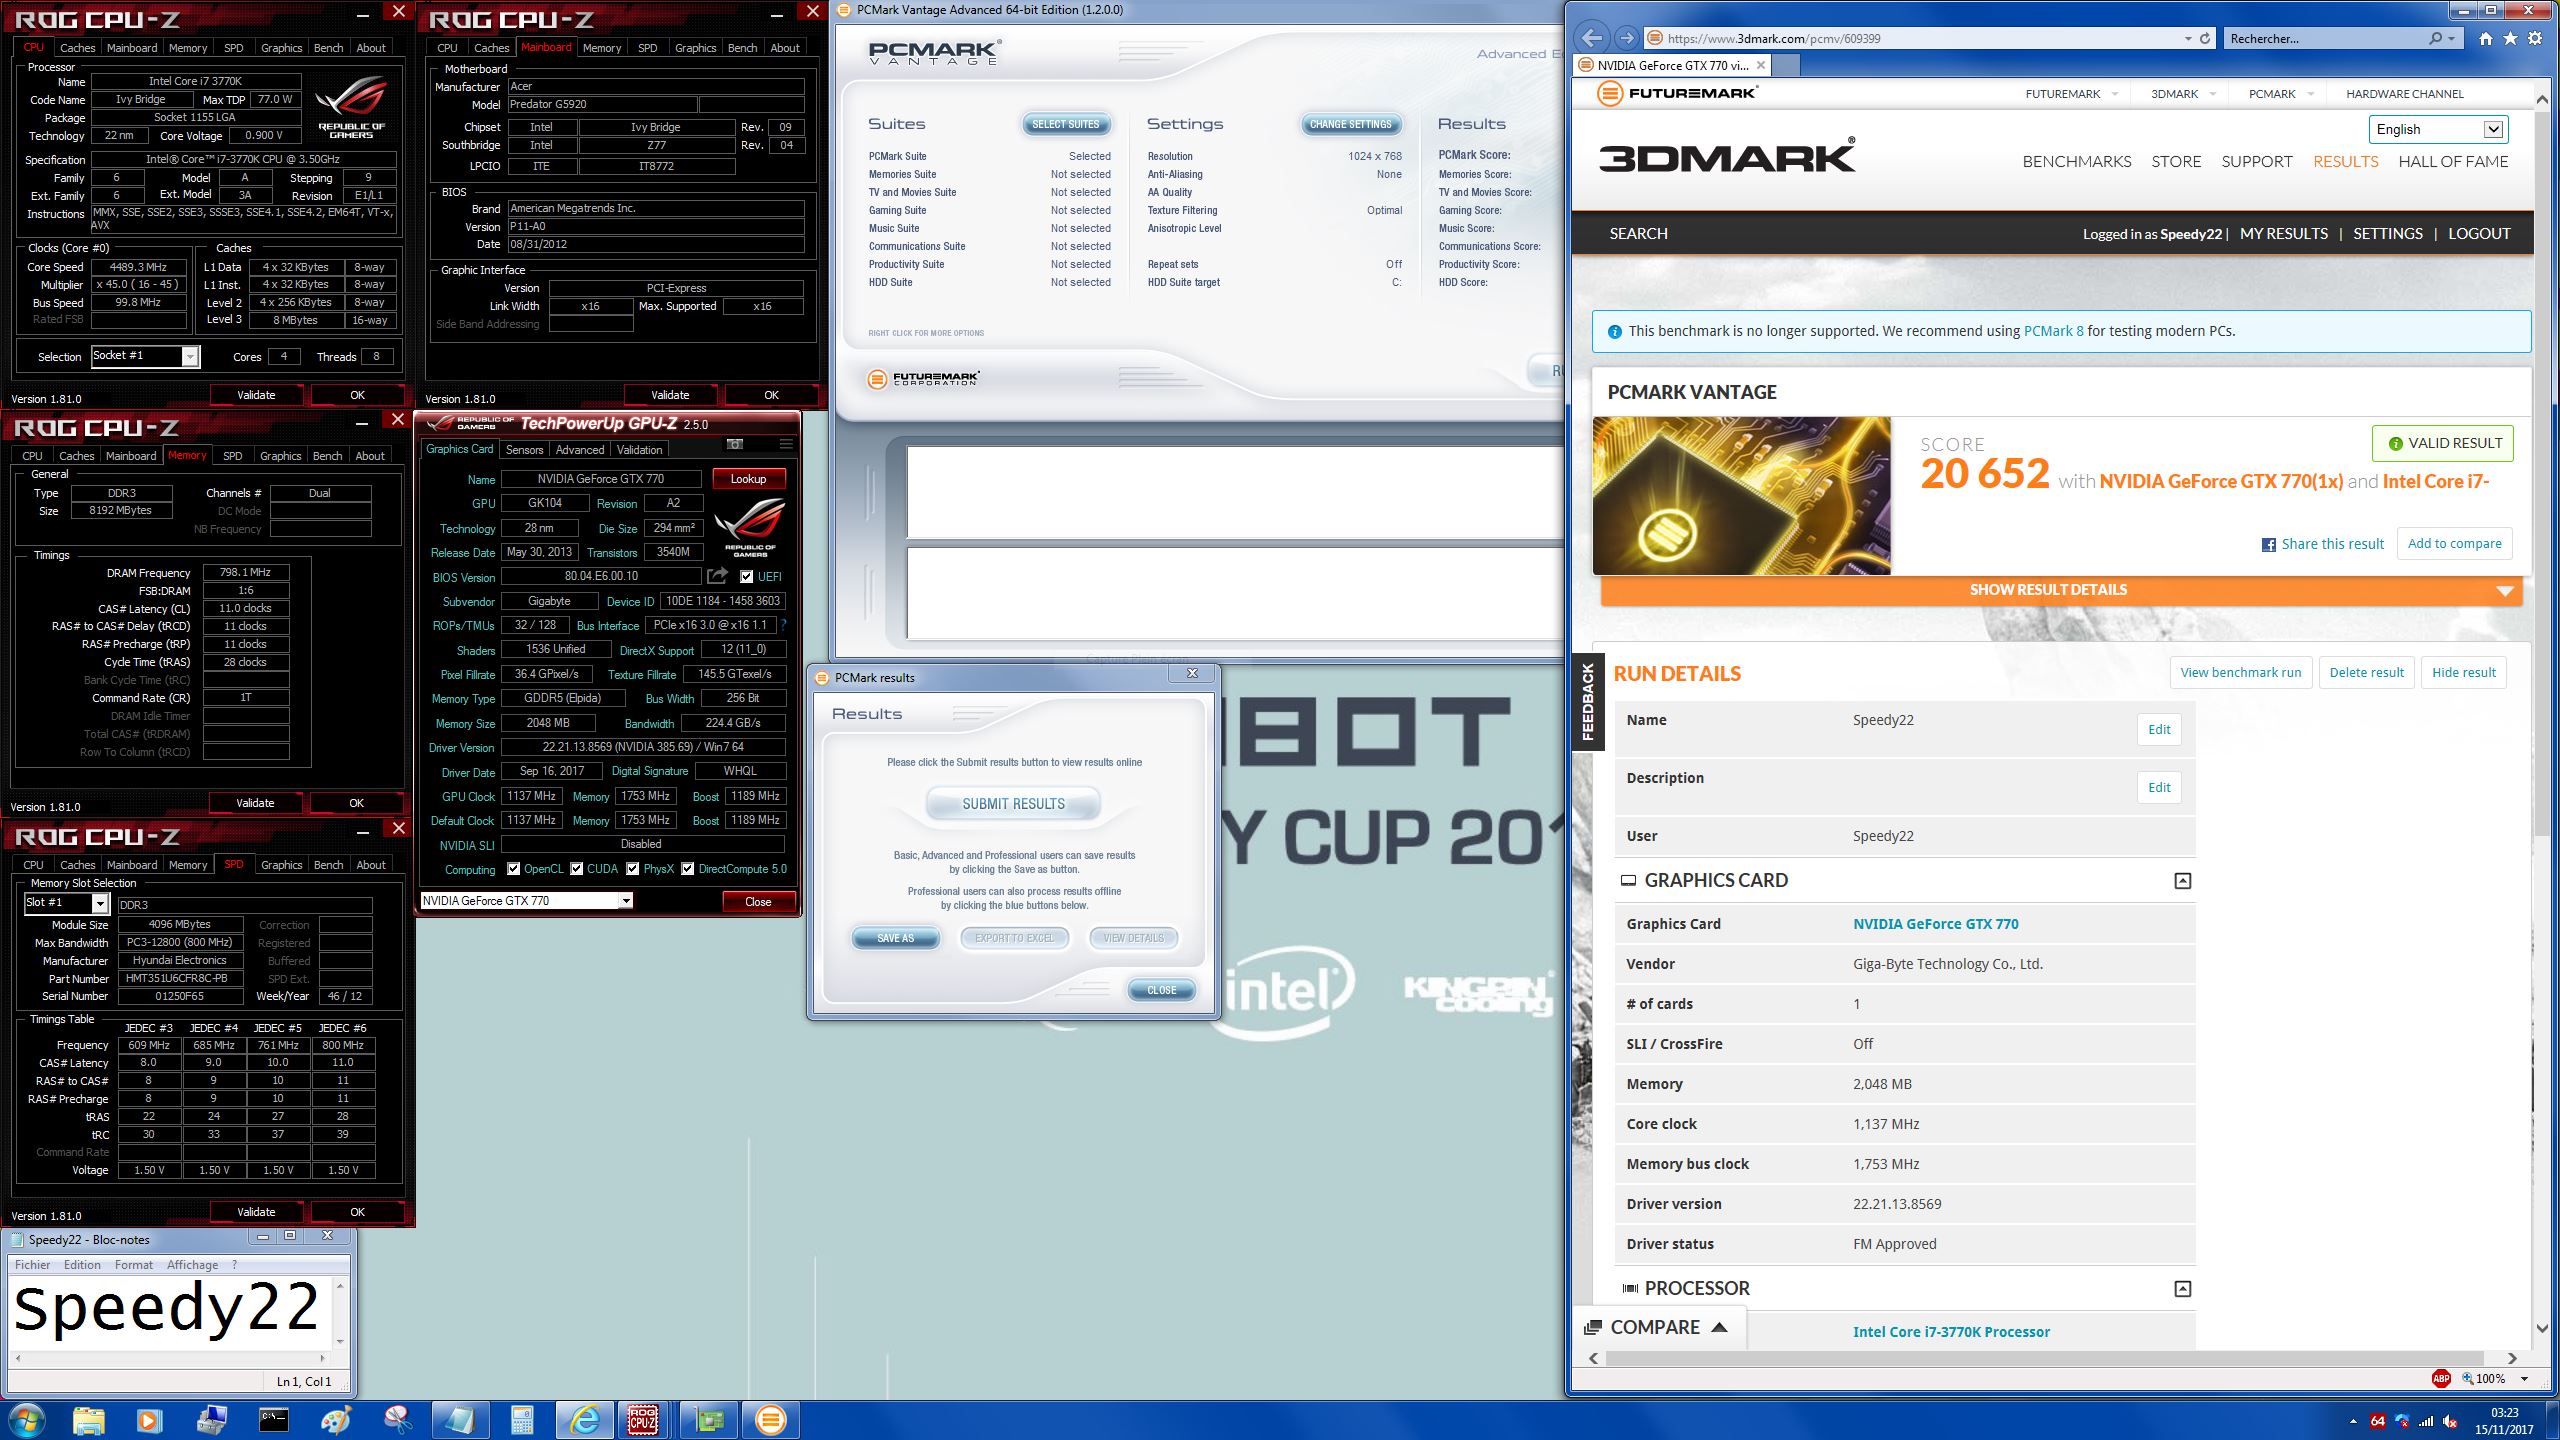This screenshot has width=2560, height=1440.
Task: Click the Internet Explorer taskbar icon
Action: [584, 1419]
